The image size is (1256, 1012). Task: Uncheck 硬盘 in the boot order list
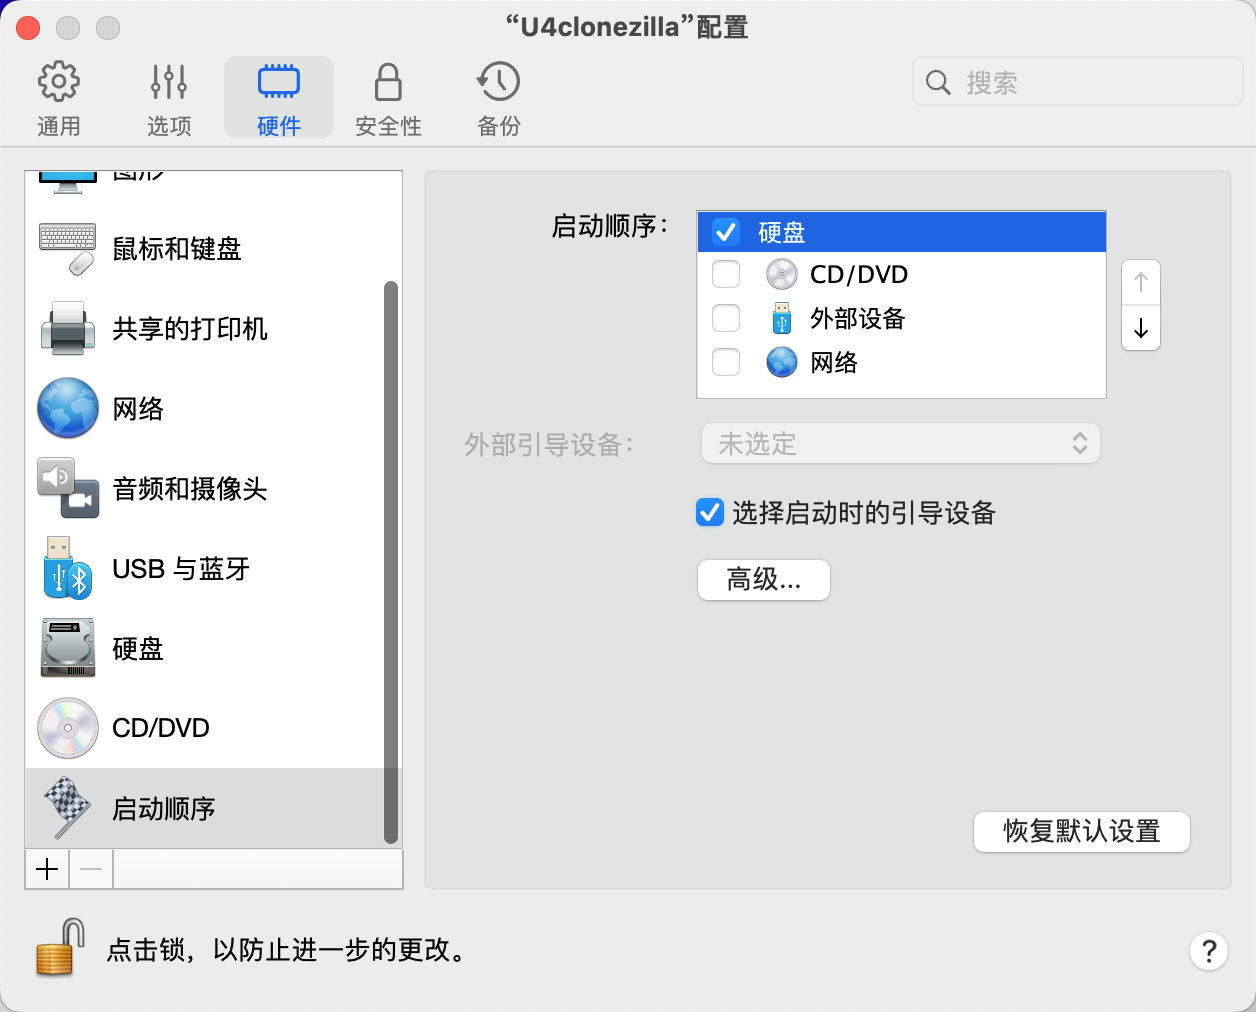point(725,232)
